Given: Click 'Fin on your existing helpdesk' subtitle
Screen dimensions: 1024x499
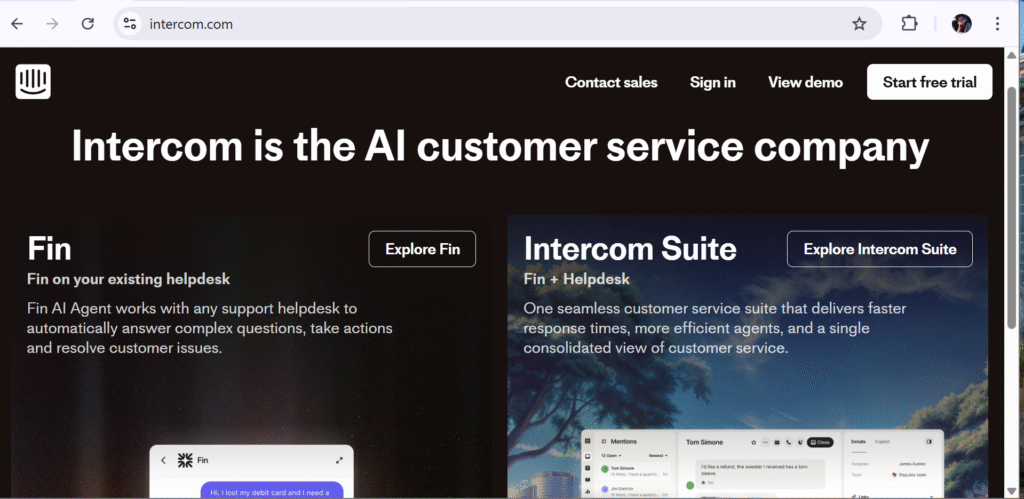Looking at the screenshot, I should pos(129,280).
